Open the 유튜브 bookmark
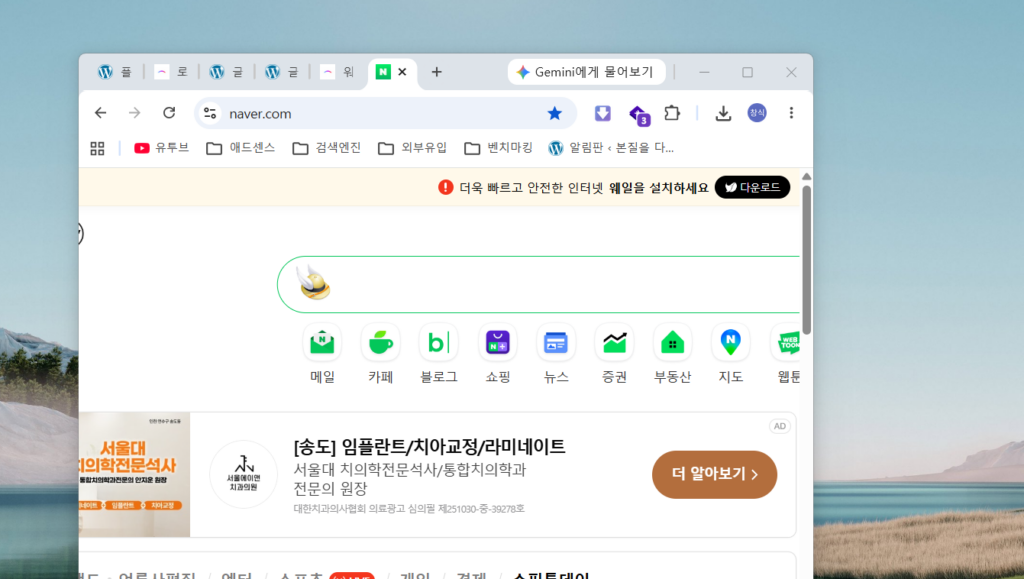1024x579 pixels. 161,148
